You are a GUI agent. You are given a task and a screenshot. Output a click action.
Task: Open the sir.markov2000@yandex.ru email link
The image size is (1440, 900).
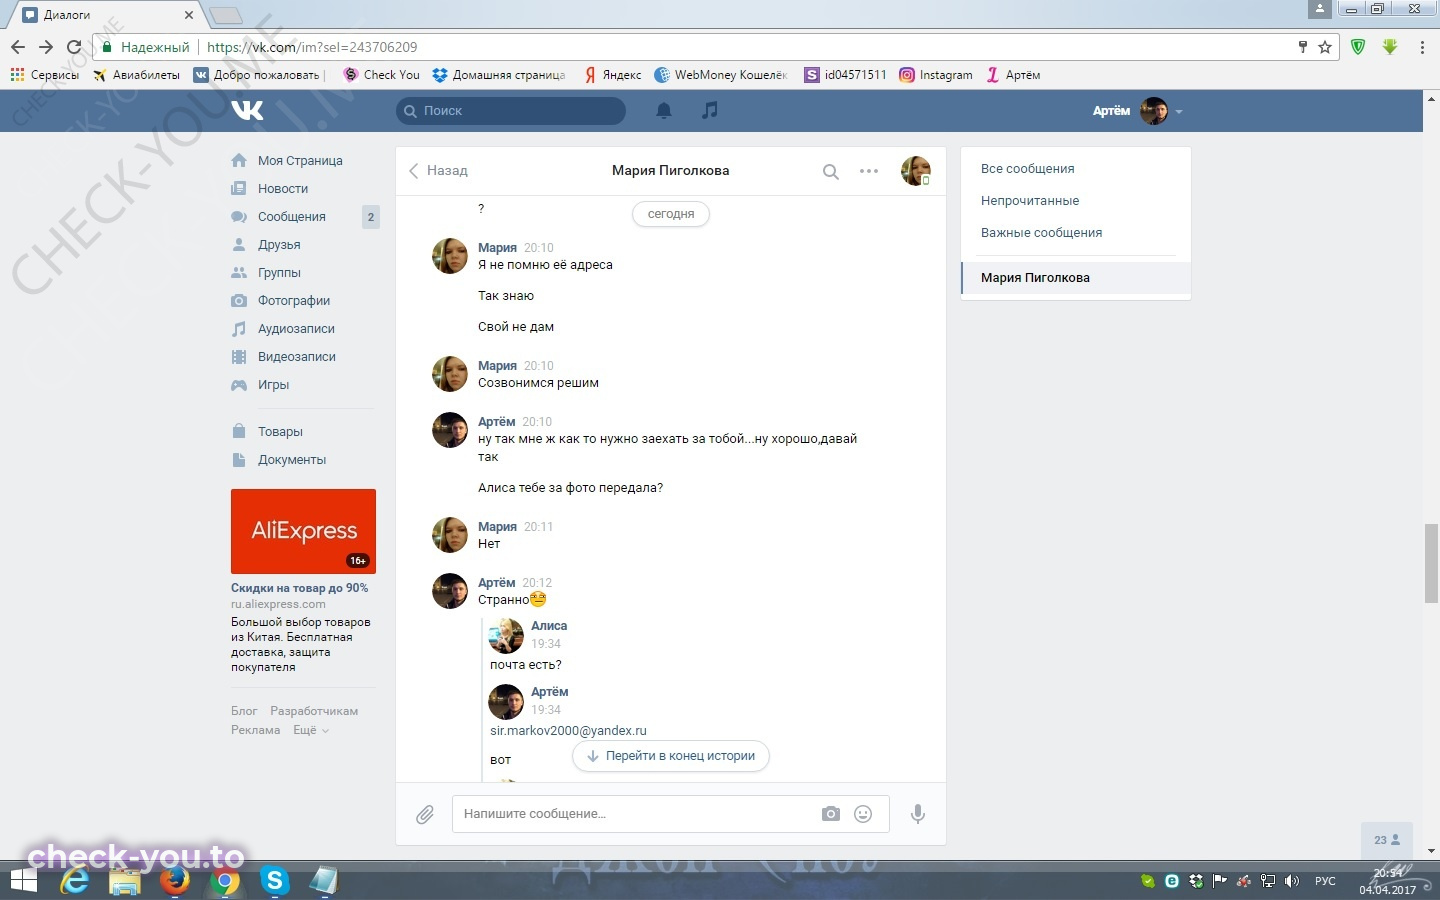tap(568, 731)
